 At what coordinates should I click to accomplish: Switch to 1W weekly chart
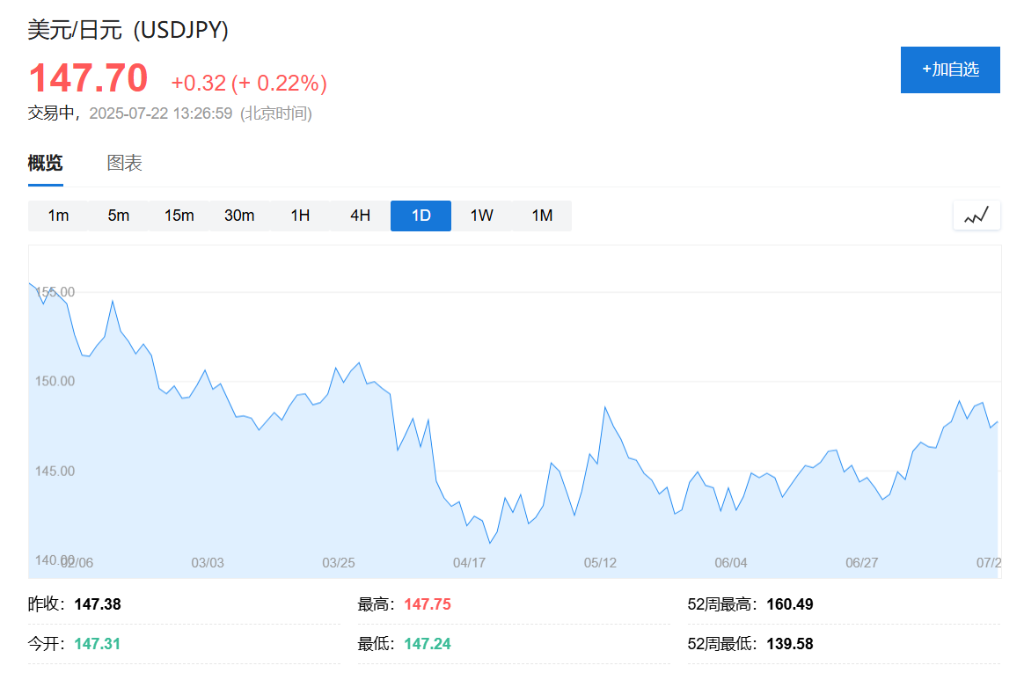tap(482, 216)
